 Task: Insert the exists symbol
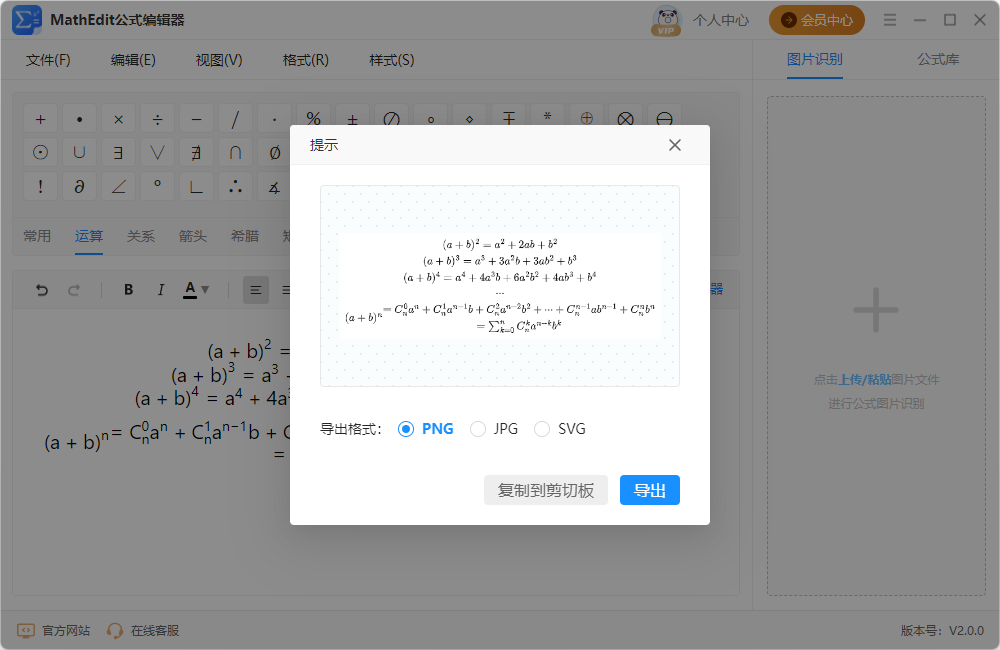coord(118,152)
